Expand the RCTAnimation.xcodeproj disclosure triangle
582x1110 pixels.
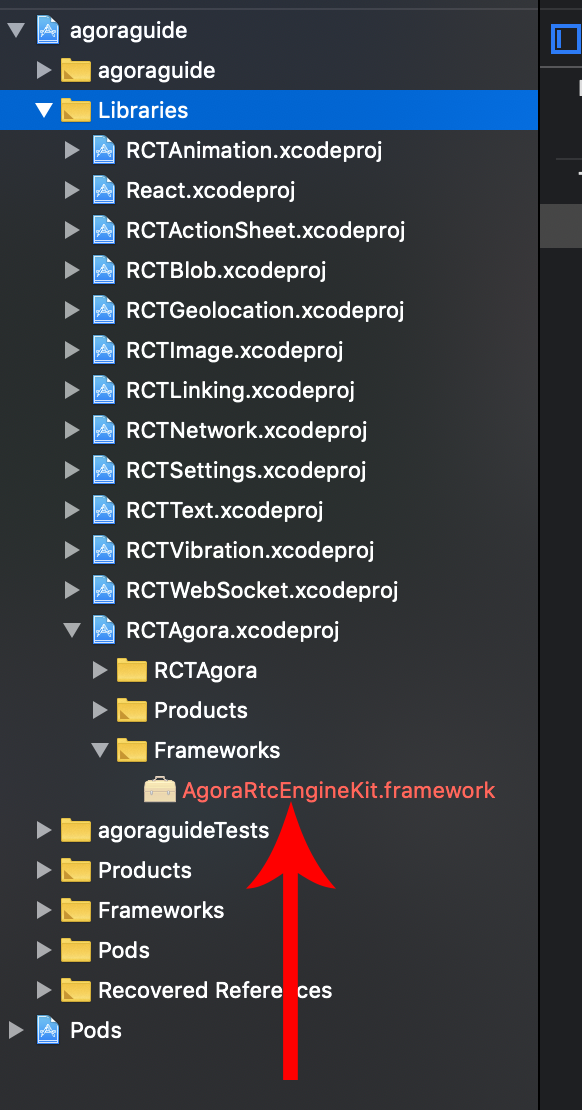point(72,151)
